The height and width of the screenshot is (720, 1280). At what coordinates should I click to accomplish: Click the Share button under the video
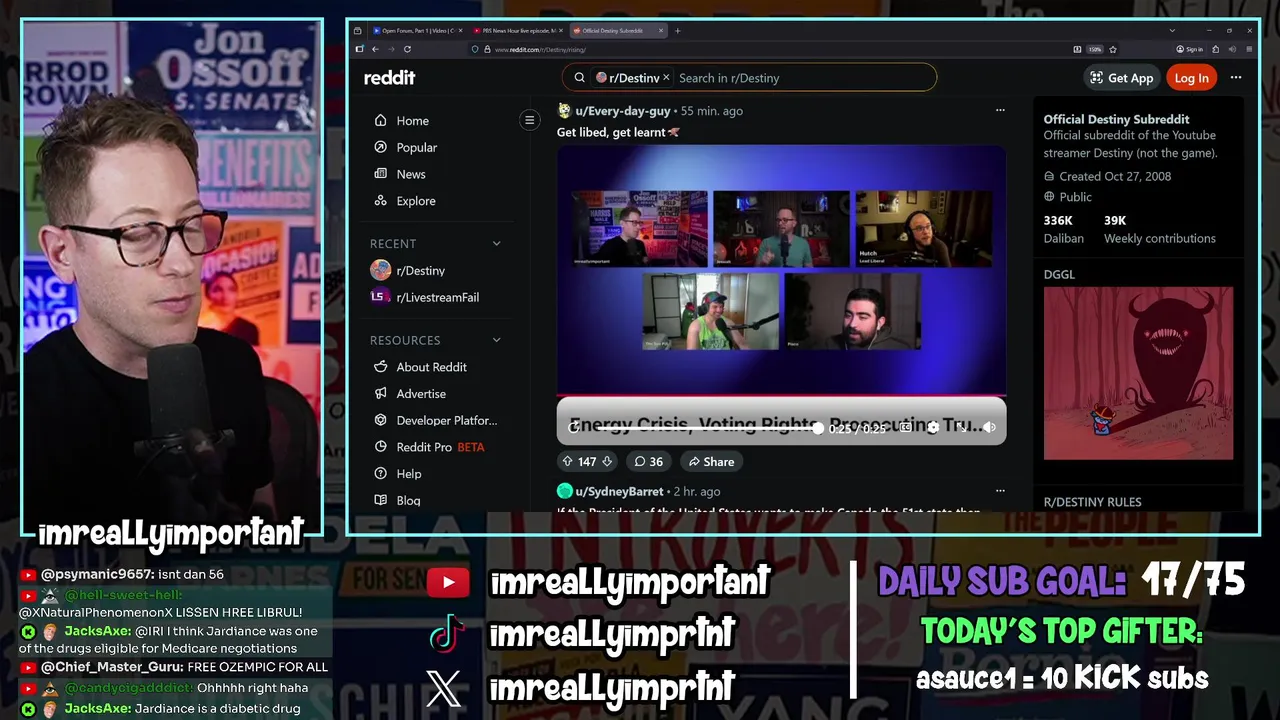pos(711,461)
